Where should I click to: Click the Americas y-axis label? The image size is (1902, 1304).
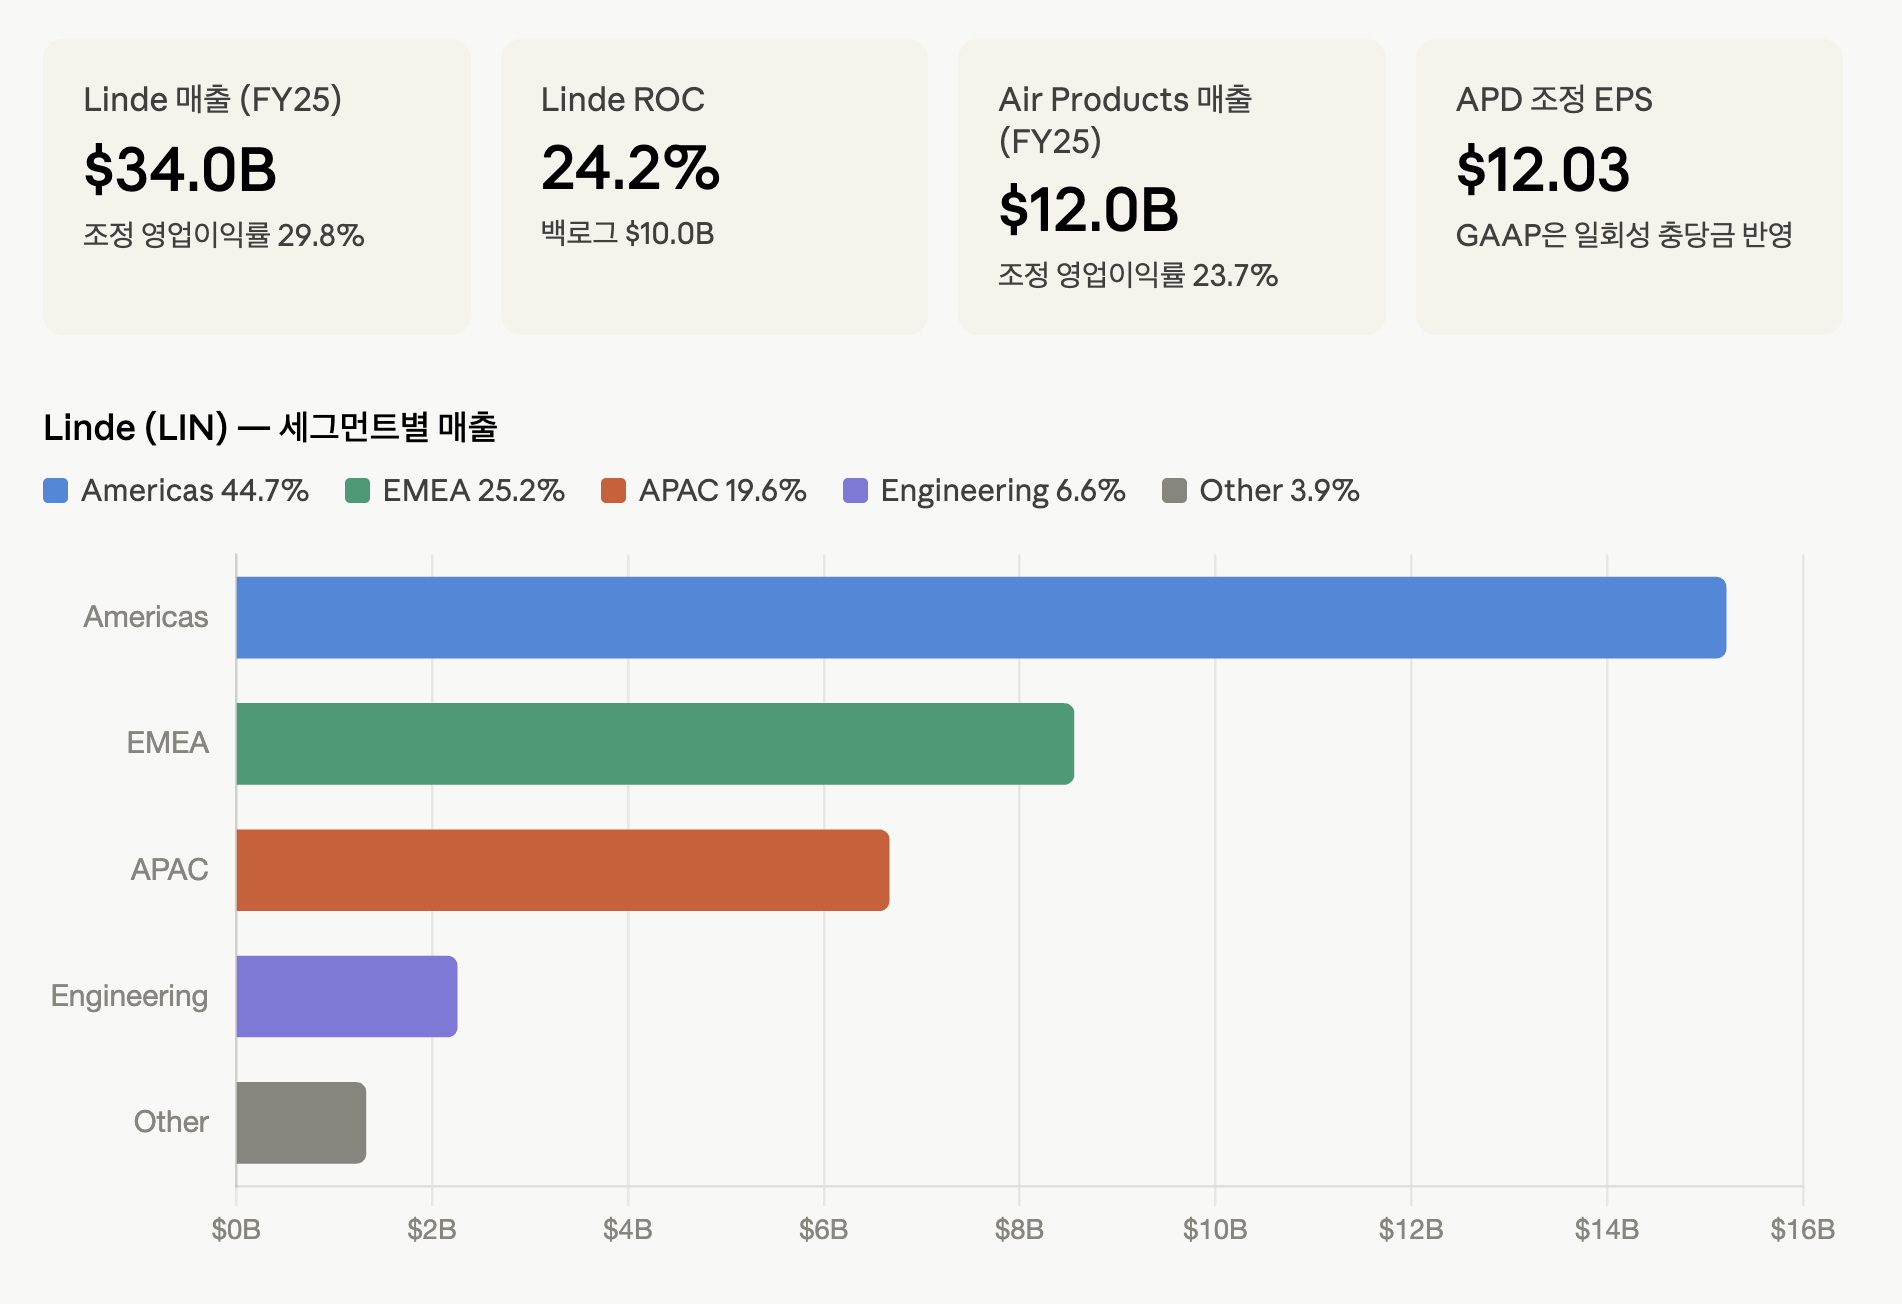[146, 617]
